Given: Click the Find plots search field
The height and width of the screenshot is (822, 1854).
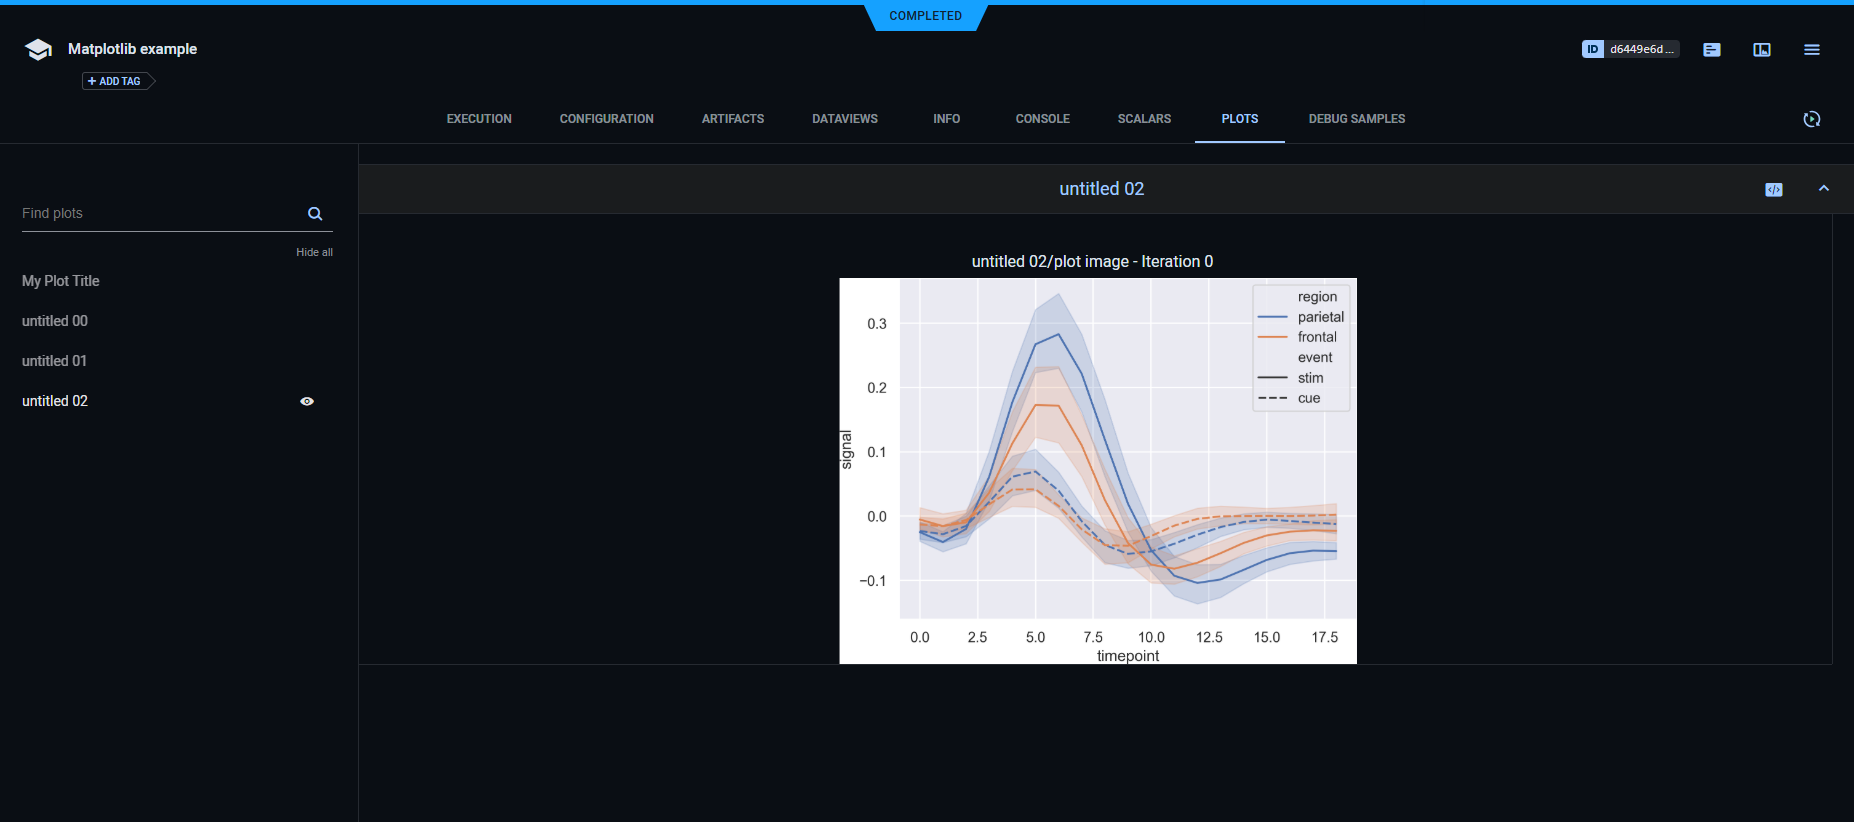Looking at the screenshot, I should [160, 214].
